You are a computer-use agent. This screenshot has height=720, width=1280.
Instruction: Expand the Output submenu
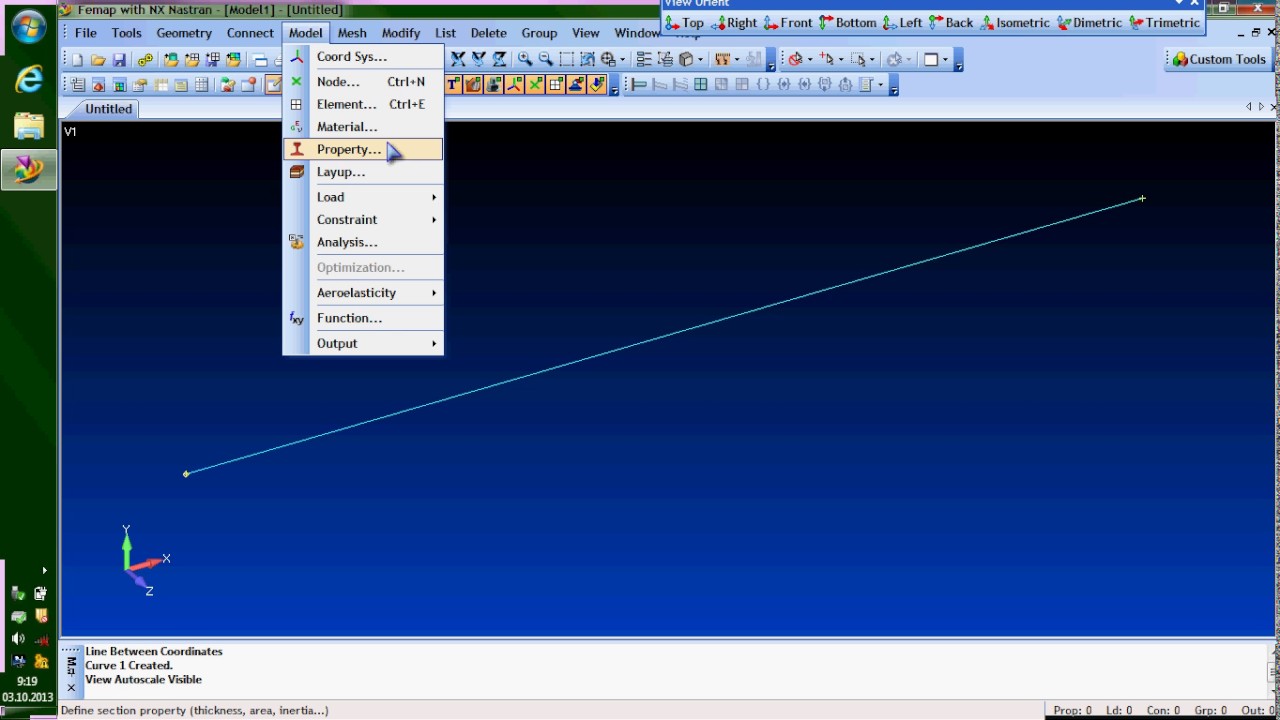point(363,343)
